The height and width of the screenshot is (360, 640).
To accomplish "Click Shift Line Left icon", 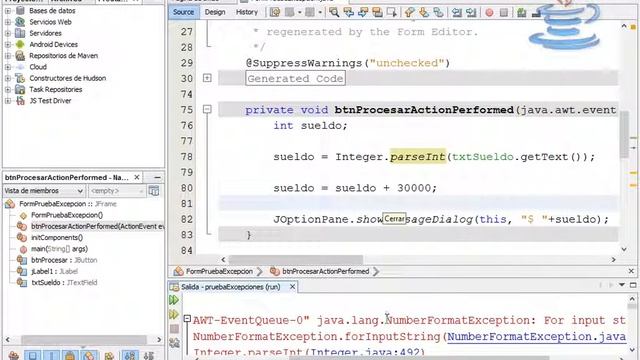I will (457, 12).
